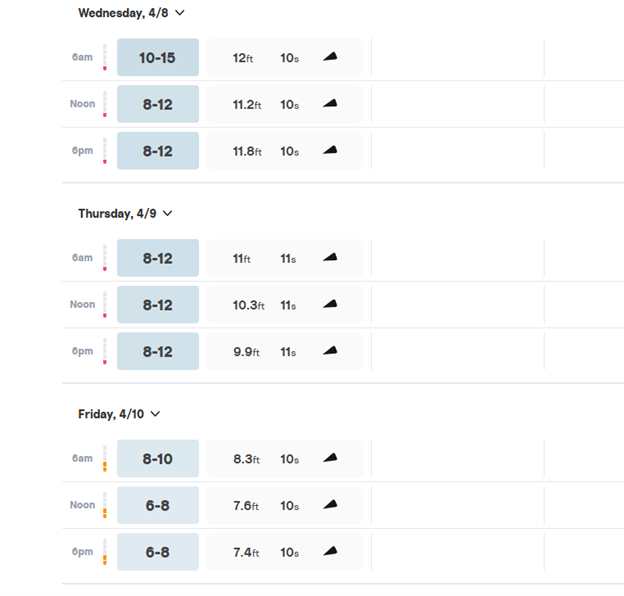
Task: Select the 10-15 surf height Wednesday 6am
Action: tap(157, 57)
